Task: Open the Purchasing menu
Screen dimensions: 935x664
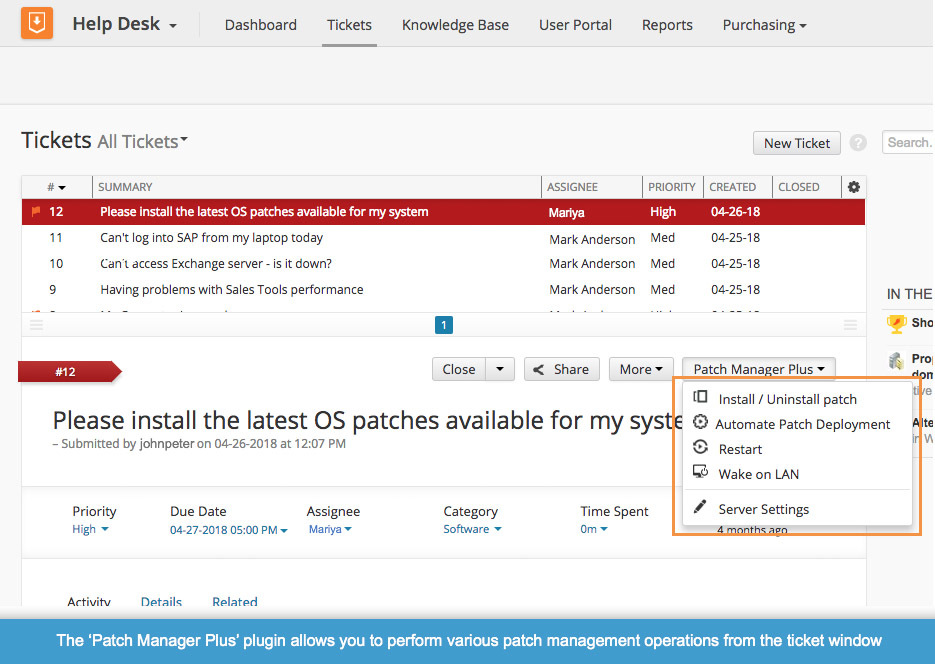Action: coord(764,25)
